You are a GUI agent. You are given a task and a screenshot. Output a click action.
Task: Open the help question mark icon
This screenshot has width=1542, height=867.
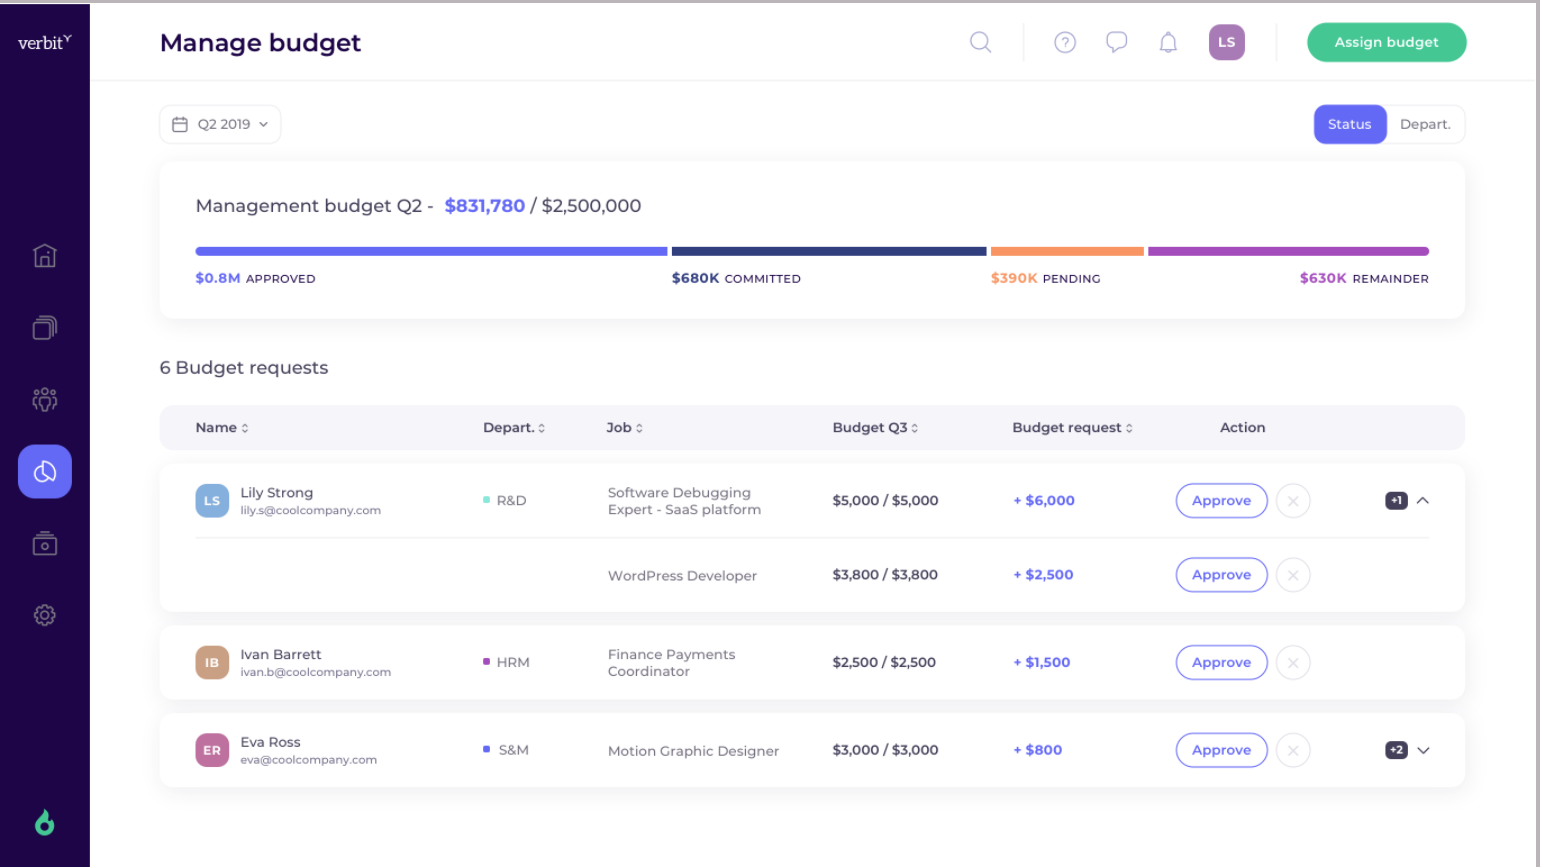[1065, 42]
